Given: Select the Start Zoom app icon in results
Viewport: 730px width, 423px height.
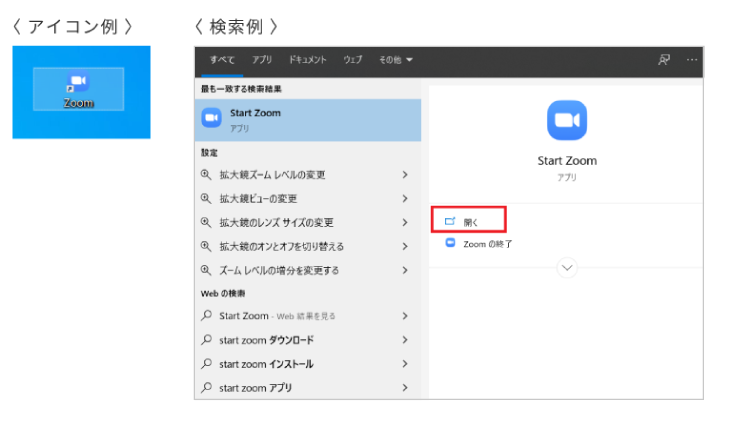Looking at the screenshot, I should 211,117.
